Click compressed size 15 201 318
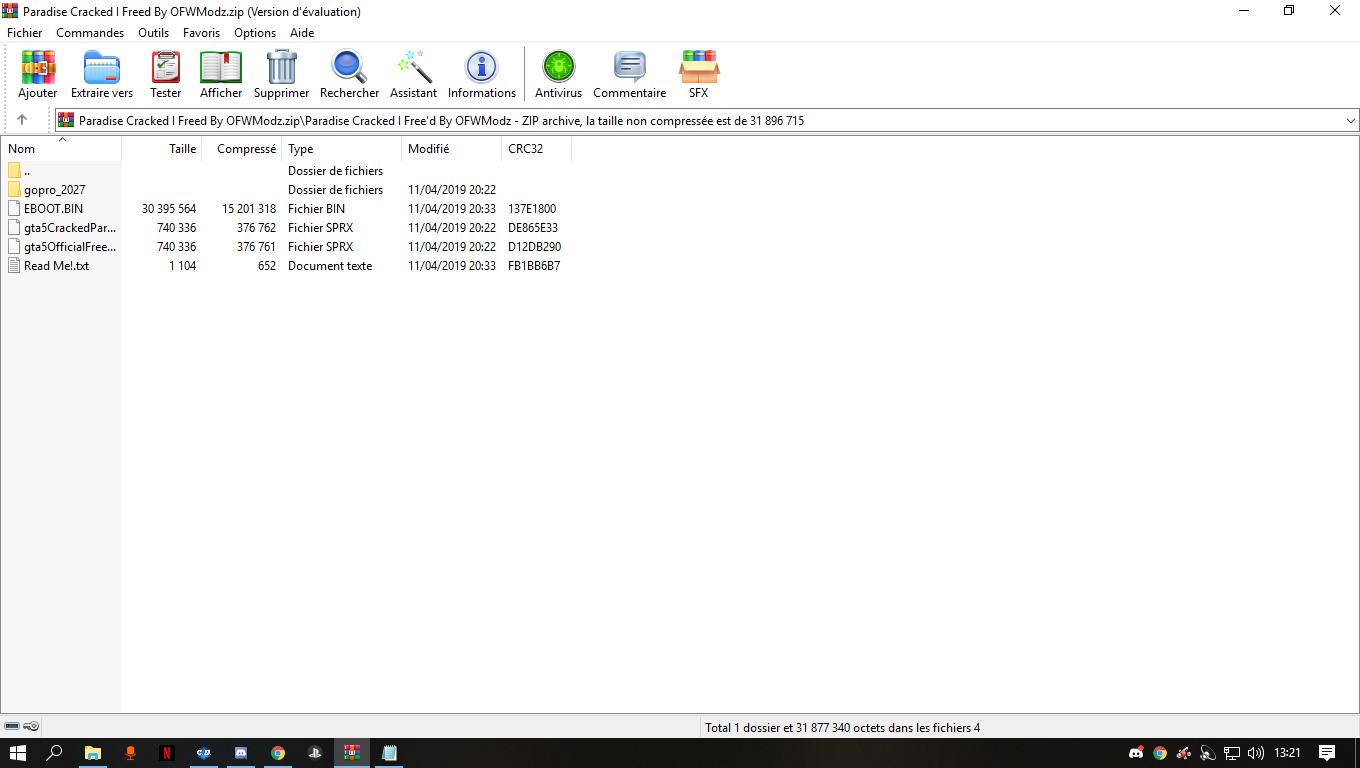This screenshot has height=768, width=1360. (249, 209)
